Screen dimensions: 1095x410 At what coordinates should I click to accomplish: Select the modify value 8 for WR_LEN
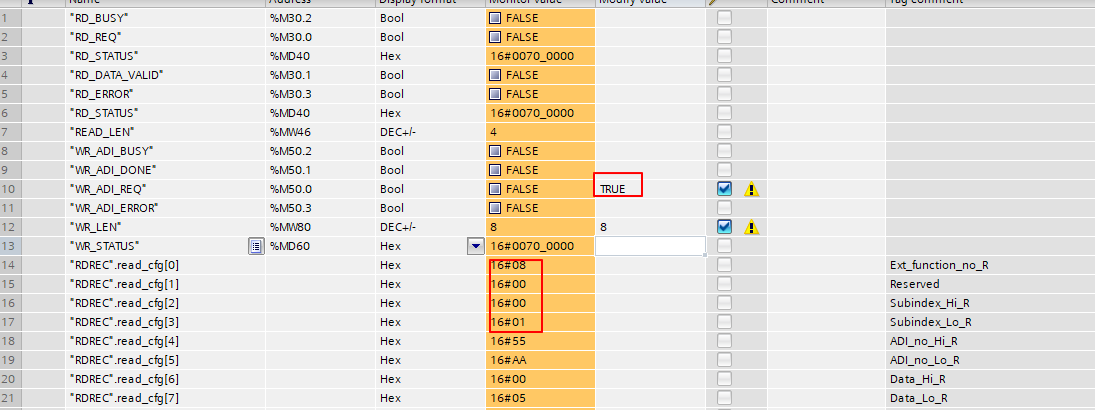tap(604, 227)
